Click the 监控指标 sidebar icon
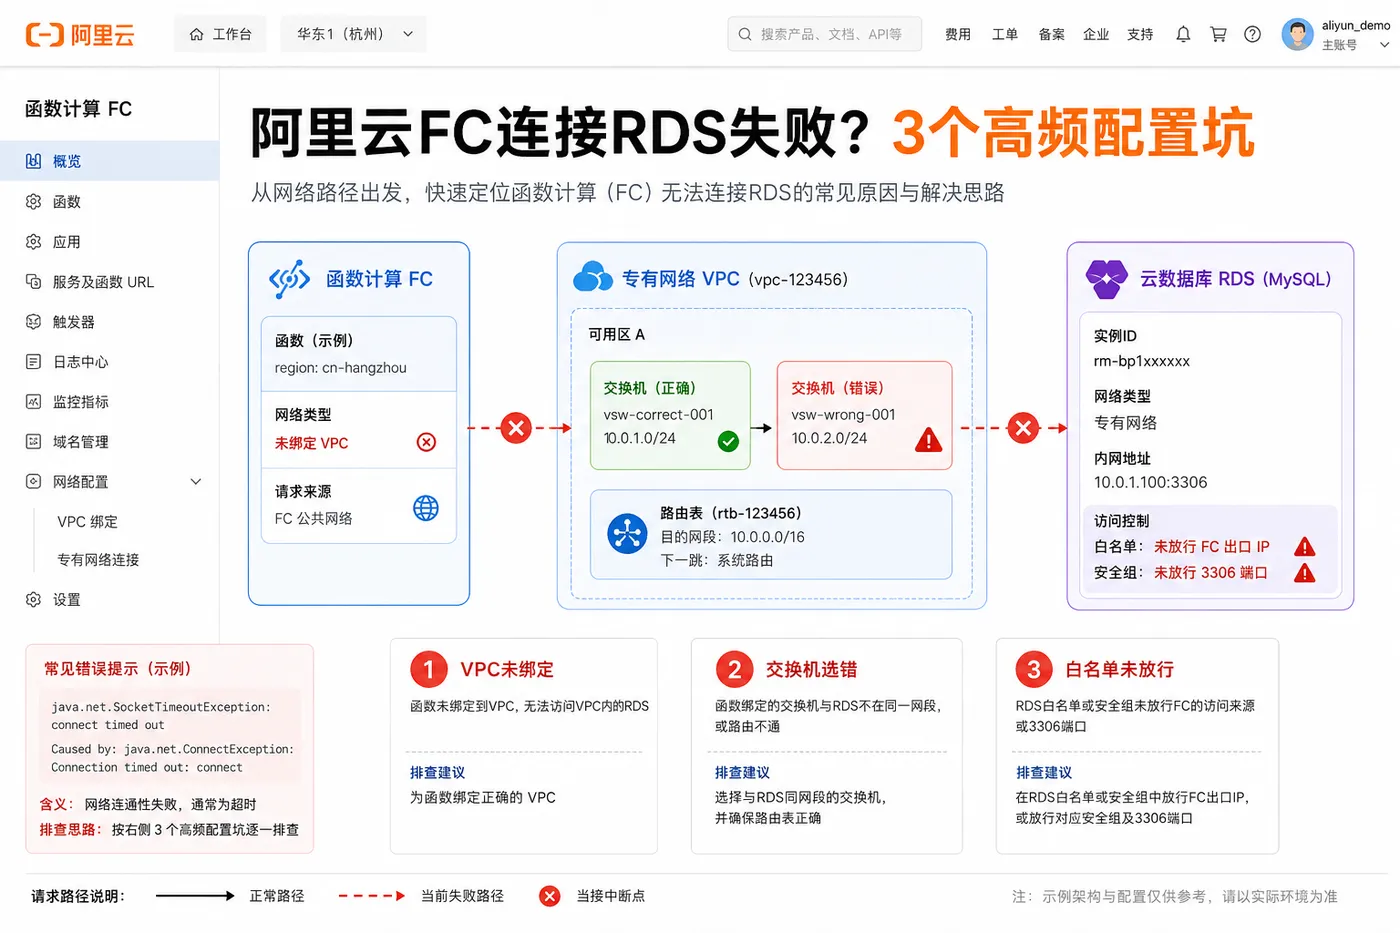Image resolution: width=1400 pixels, height=933 pixels. tap(33, 401)
